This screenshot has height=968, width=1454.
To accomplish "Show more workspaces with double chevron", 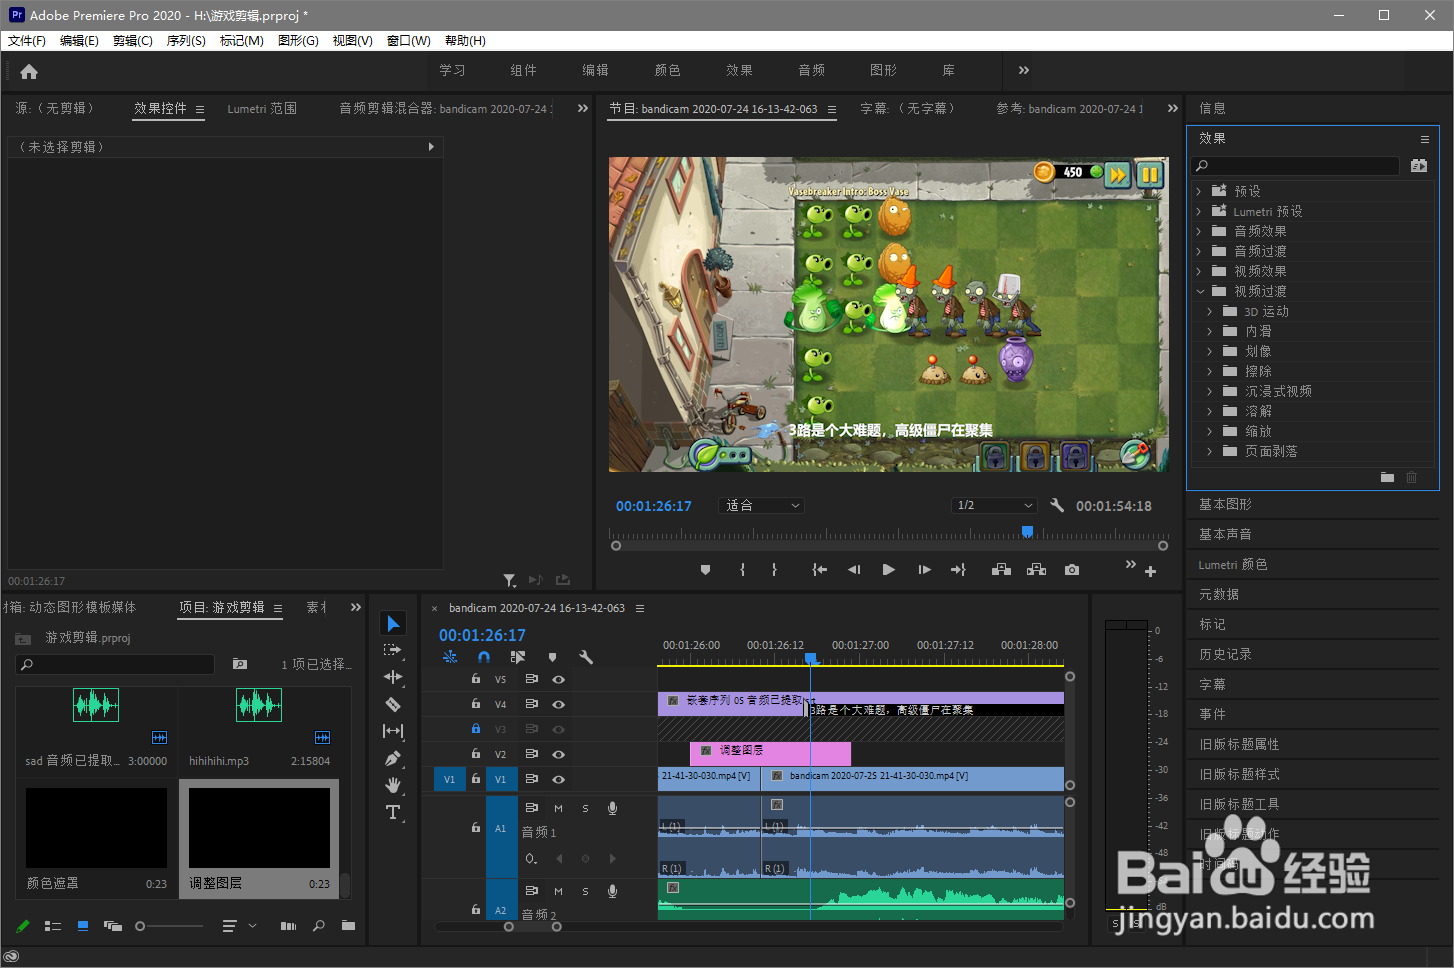I will click(1023, 71).
